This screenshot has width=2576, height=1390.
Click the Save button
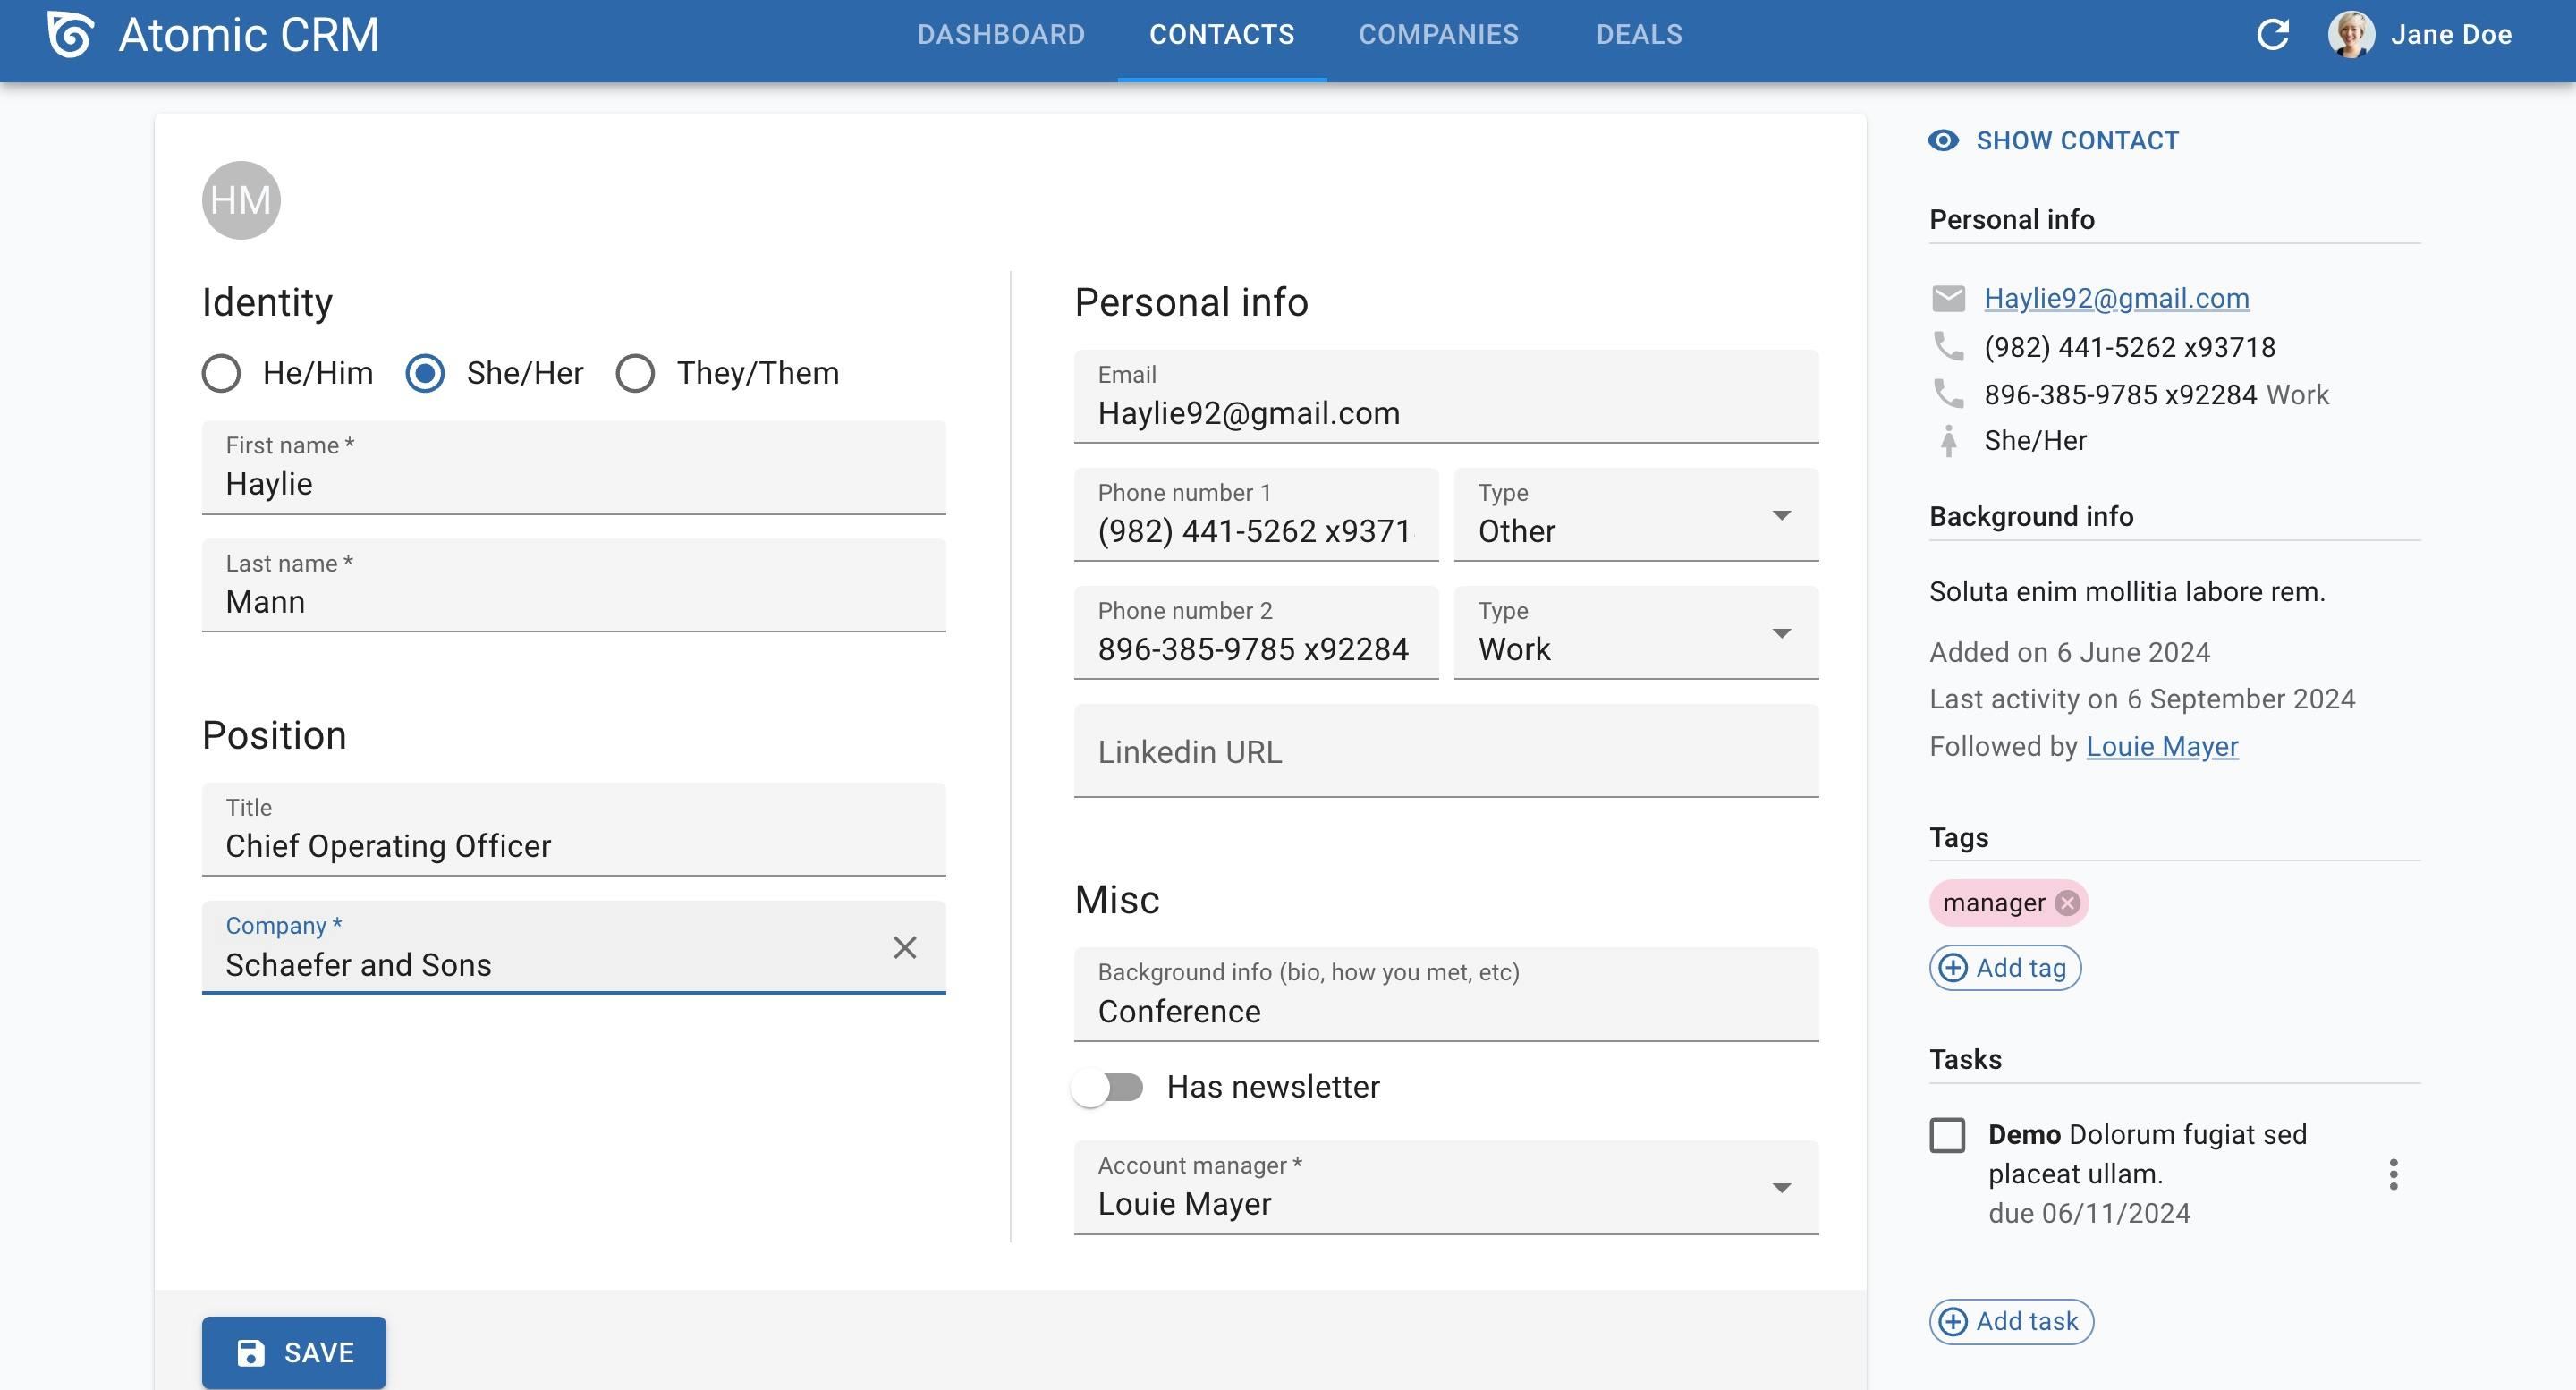(x=294, y=1352)
